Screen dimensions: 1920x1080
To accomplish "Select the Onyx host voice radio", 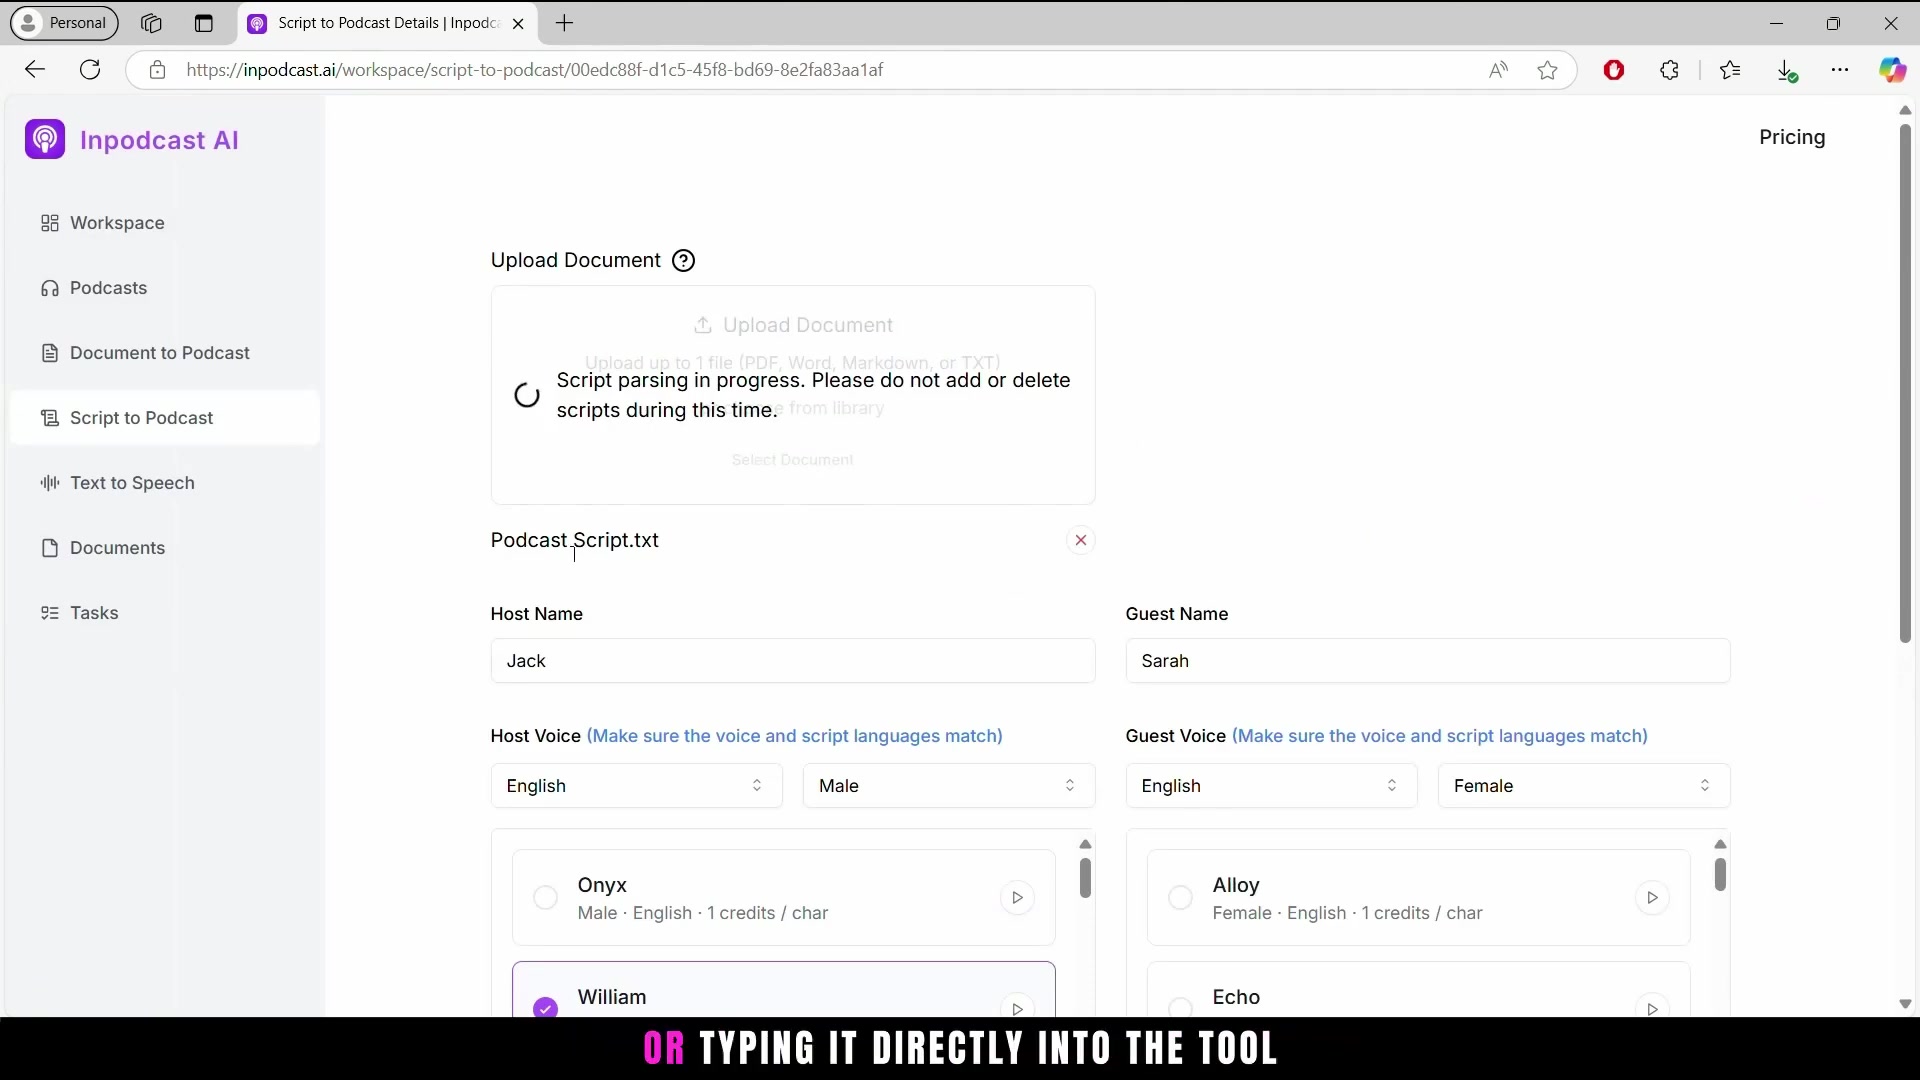I will [545, 898].
